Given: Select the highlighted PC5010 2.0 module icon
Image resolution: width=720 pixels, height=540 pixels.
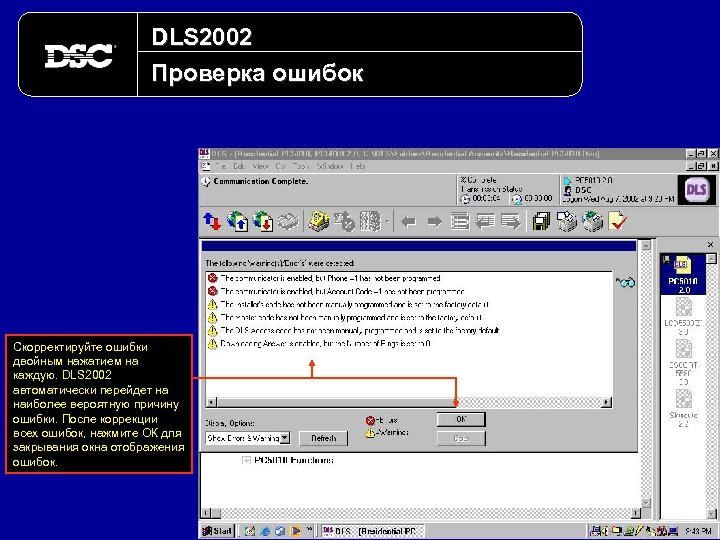Looking at the screenshot, I should (683, 275).
